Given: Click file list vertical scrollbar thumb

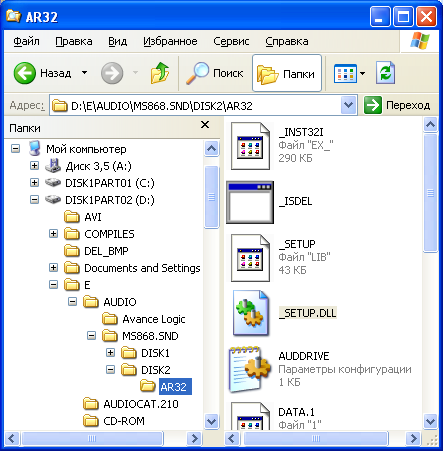Looking at the screenshot, I should [430, 193].
